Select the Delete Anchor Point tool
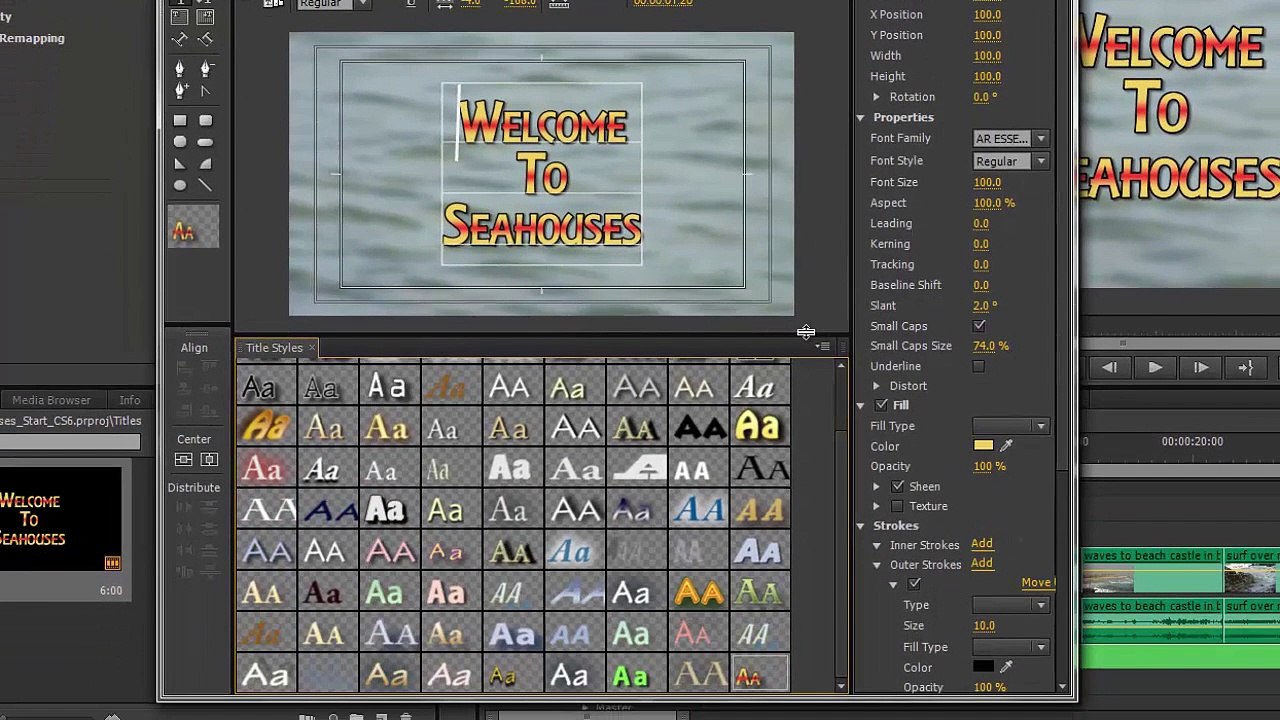This screenshot has height=720, width=1280. (x=205, y=68)
